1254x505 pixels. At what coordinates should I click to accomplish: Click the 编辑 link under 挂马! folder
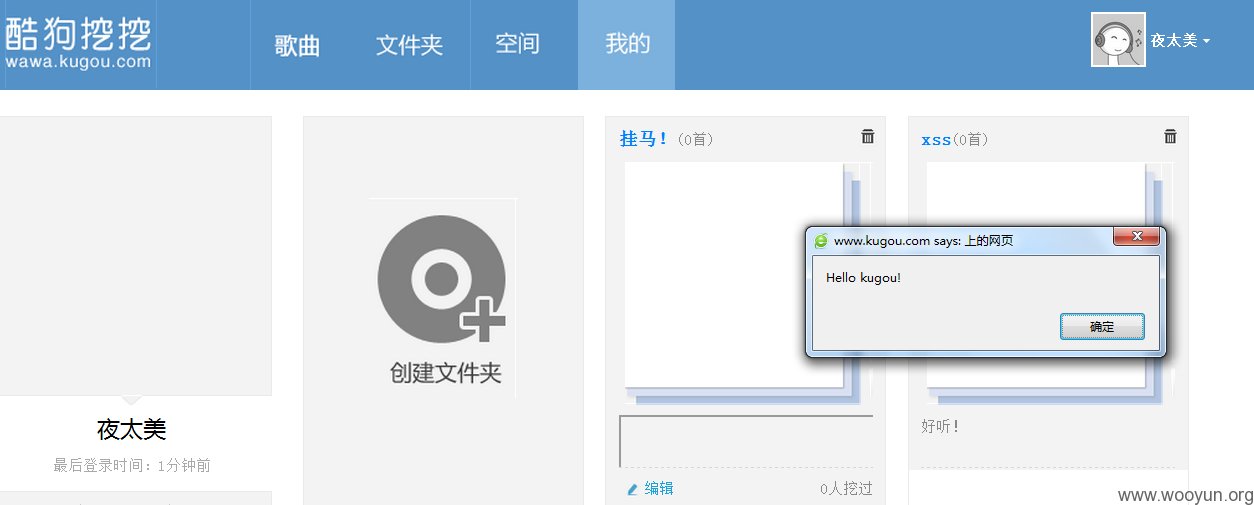659,488
